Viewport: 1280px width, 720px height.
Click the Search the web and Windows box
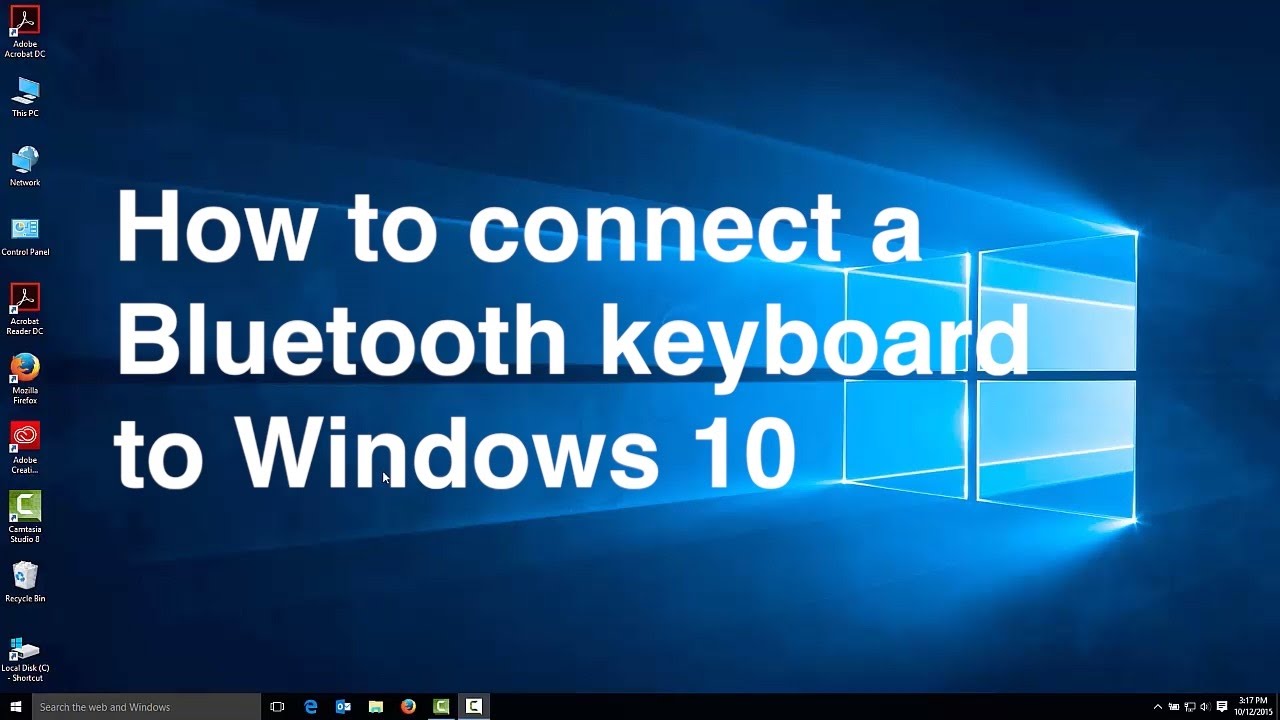pos(146,707)
